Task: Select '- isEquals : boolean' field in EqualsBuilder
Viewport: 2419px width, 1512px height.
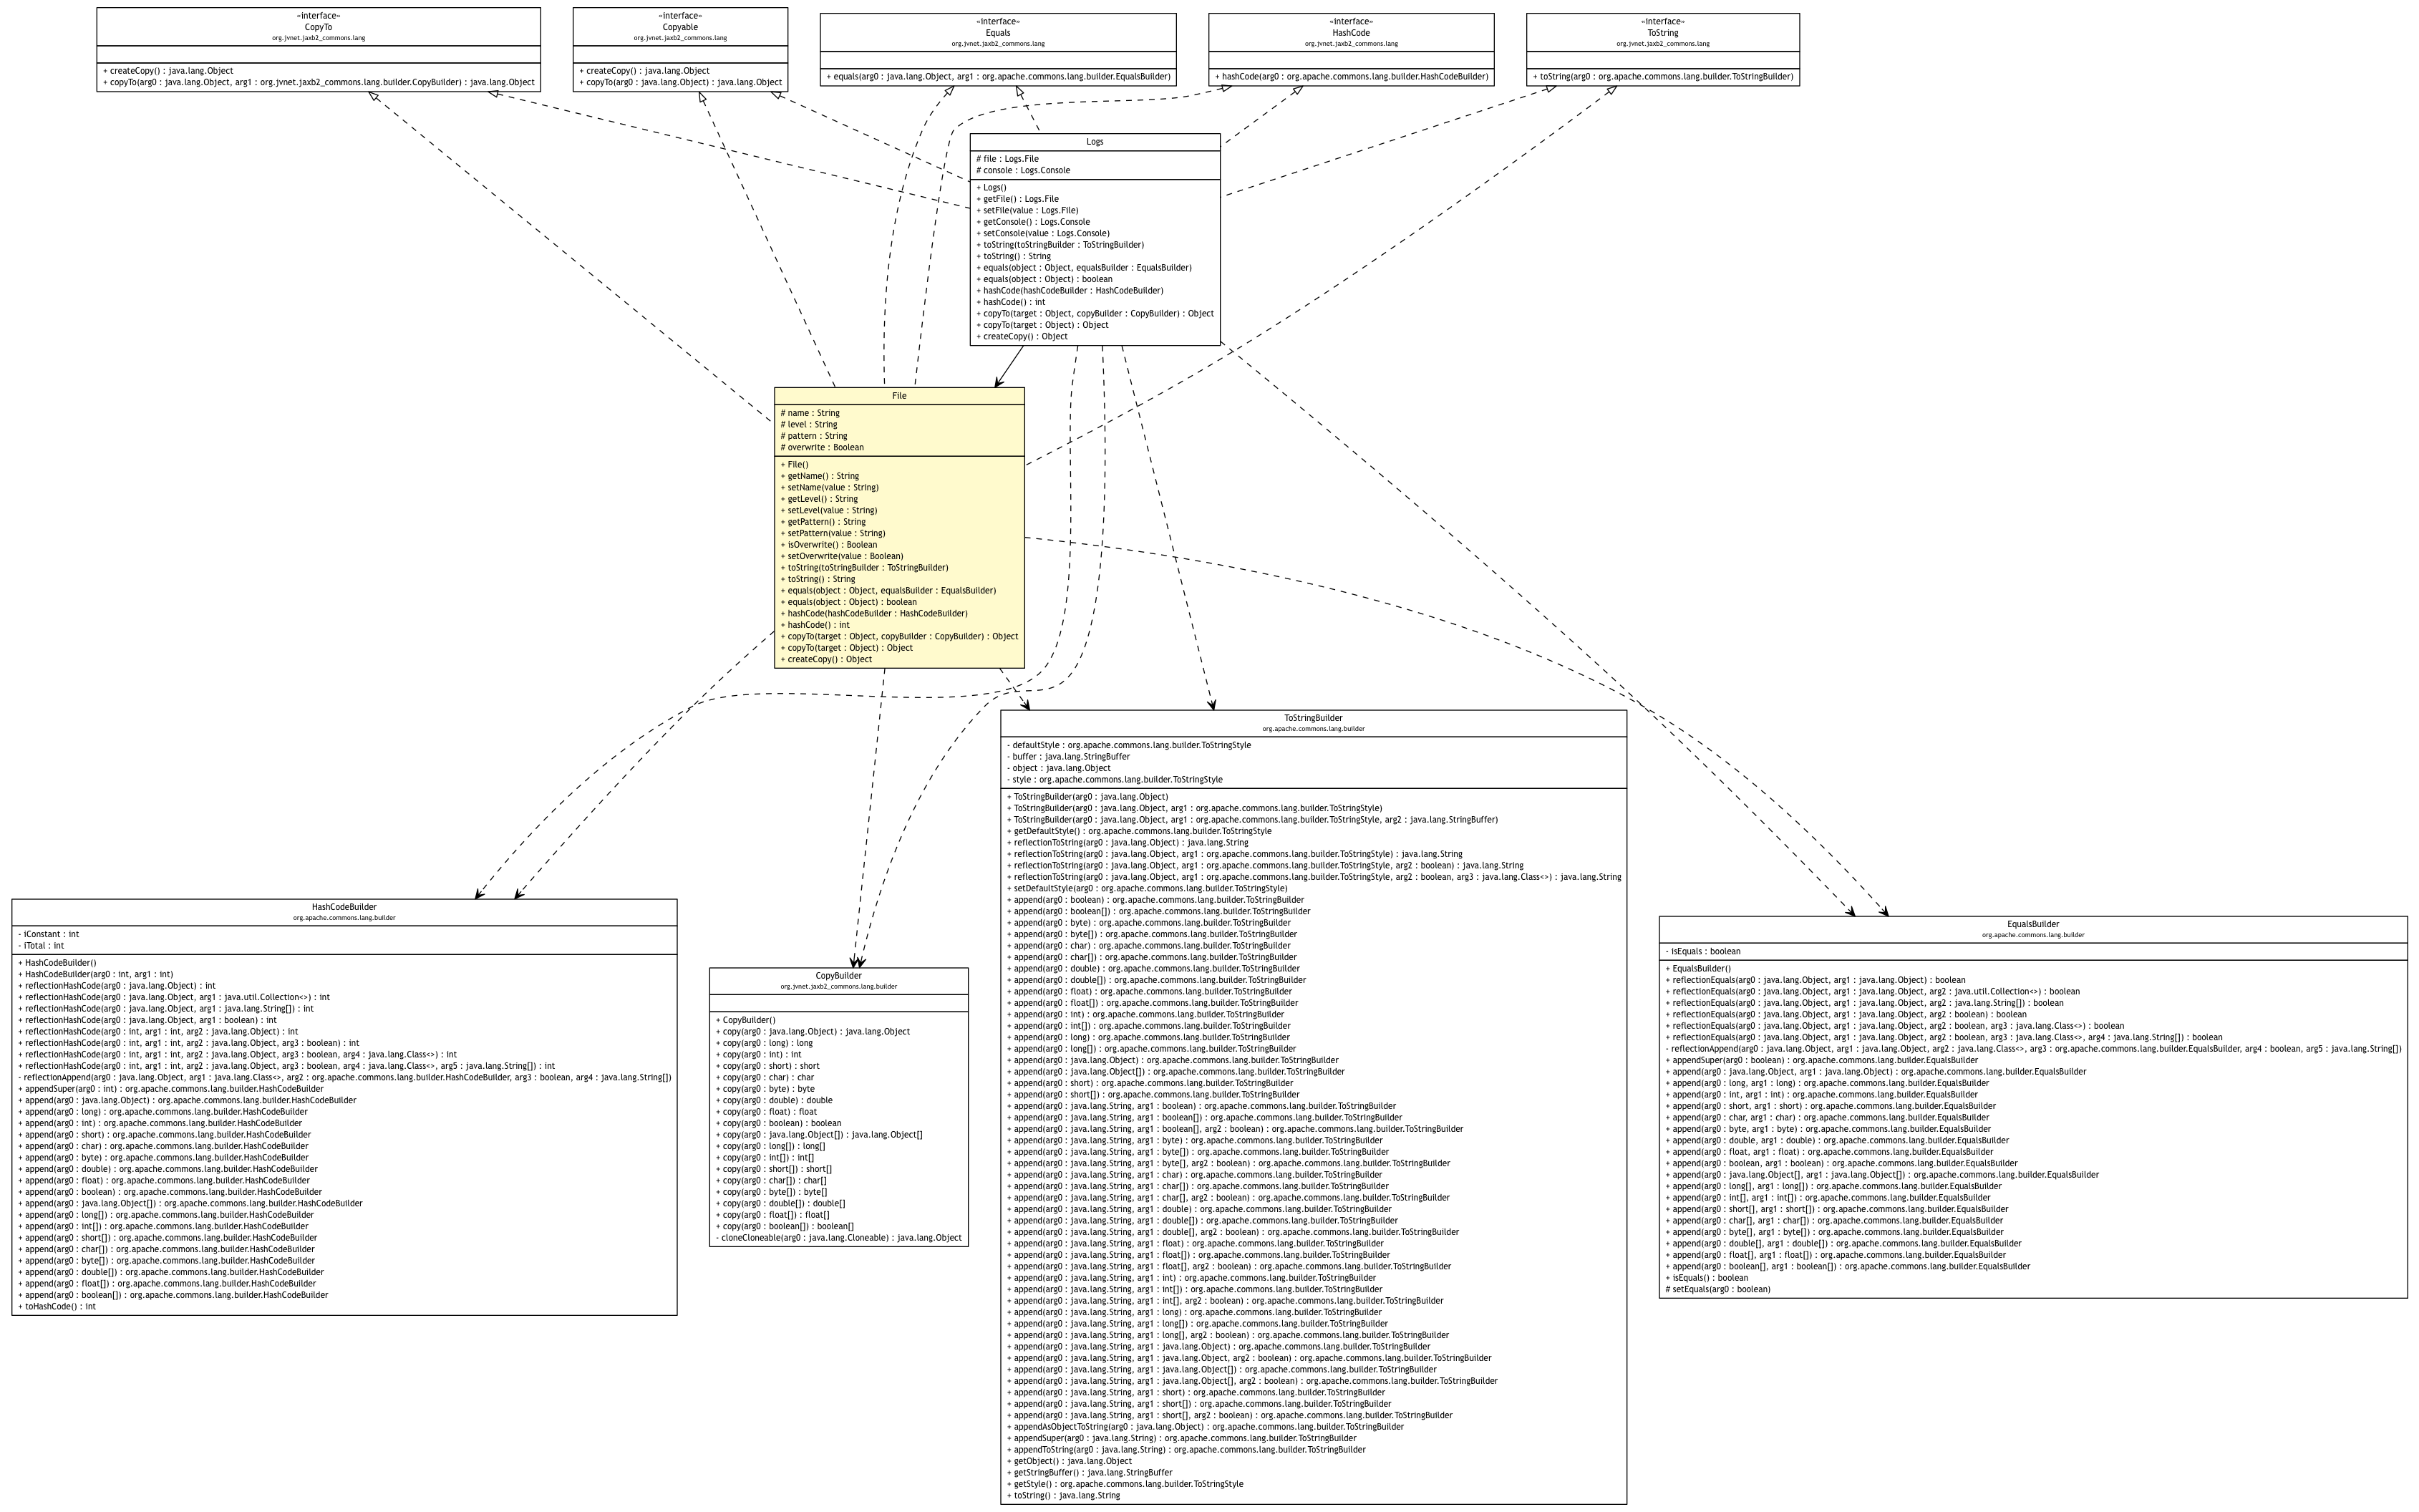Action: (x=1702, y=952)
